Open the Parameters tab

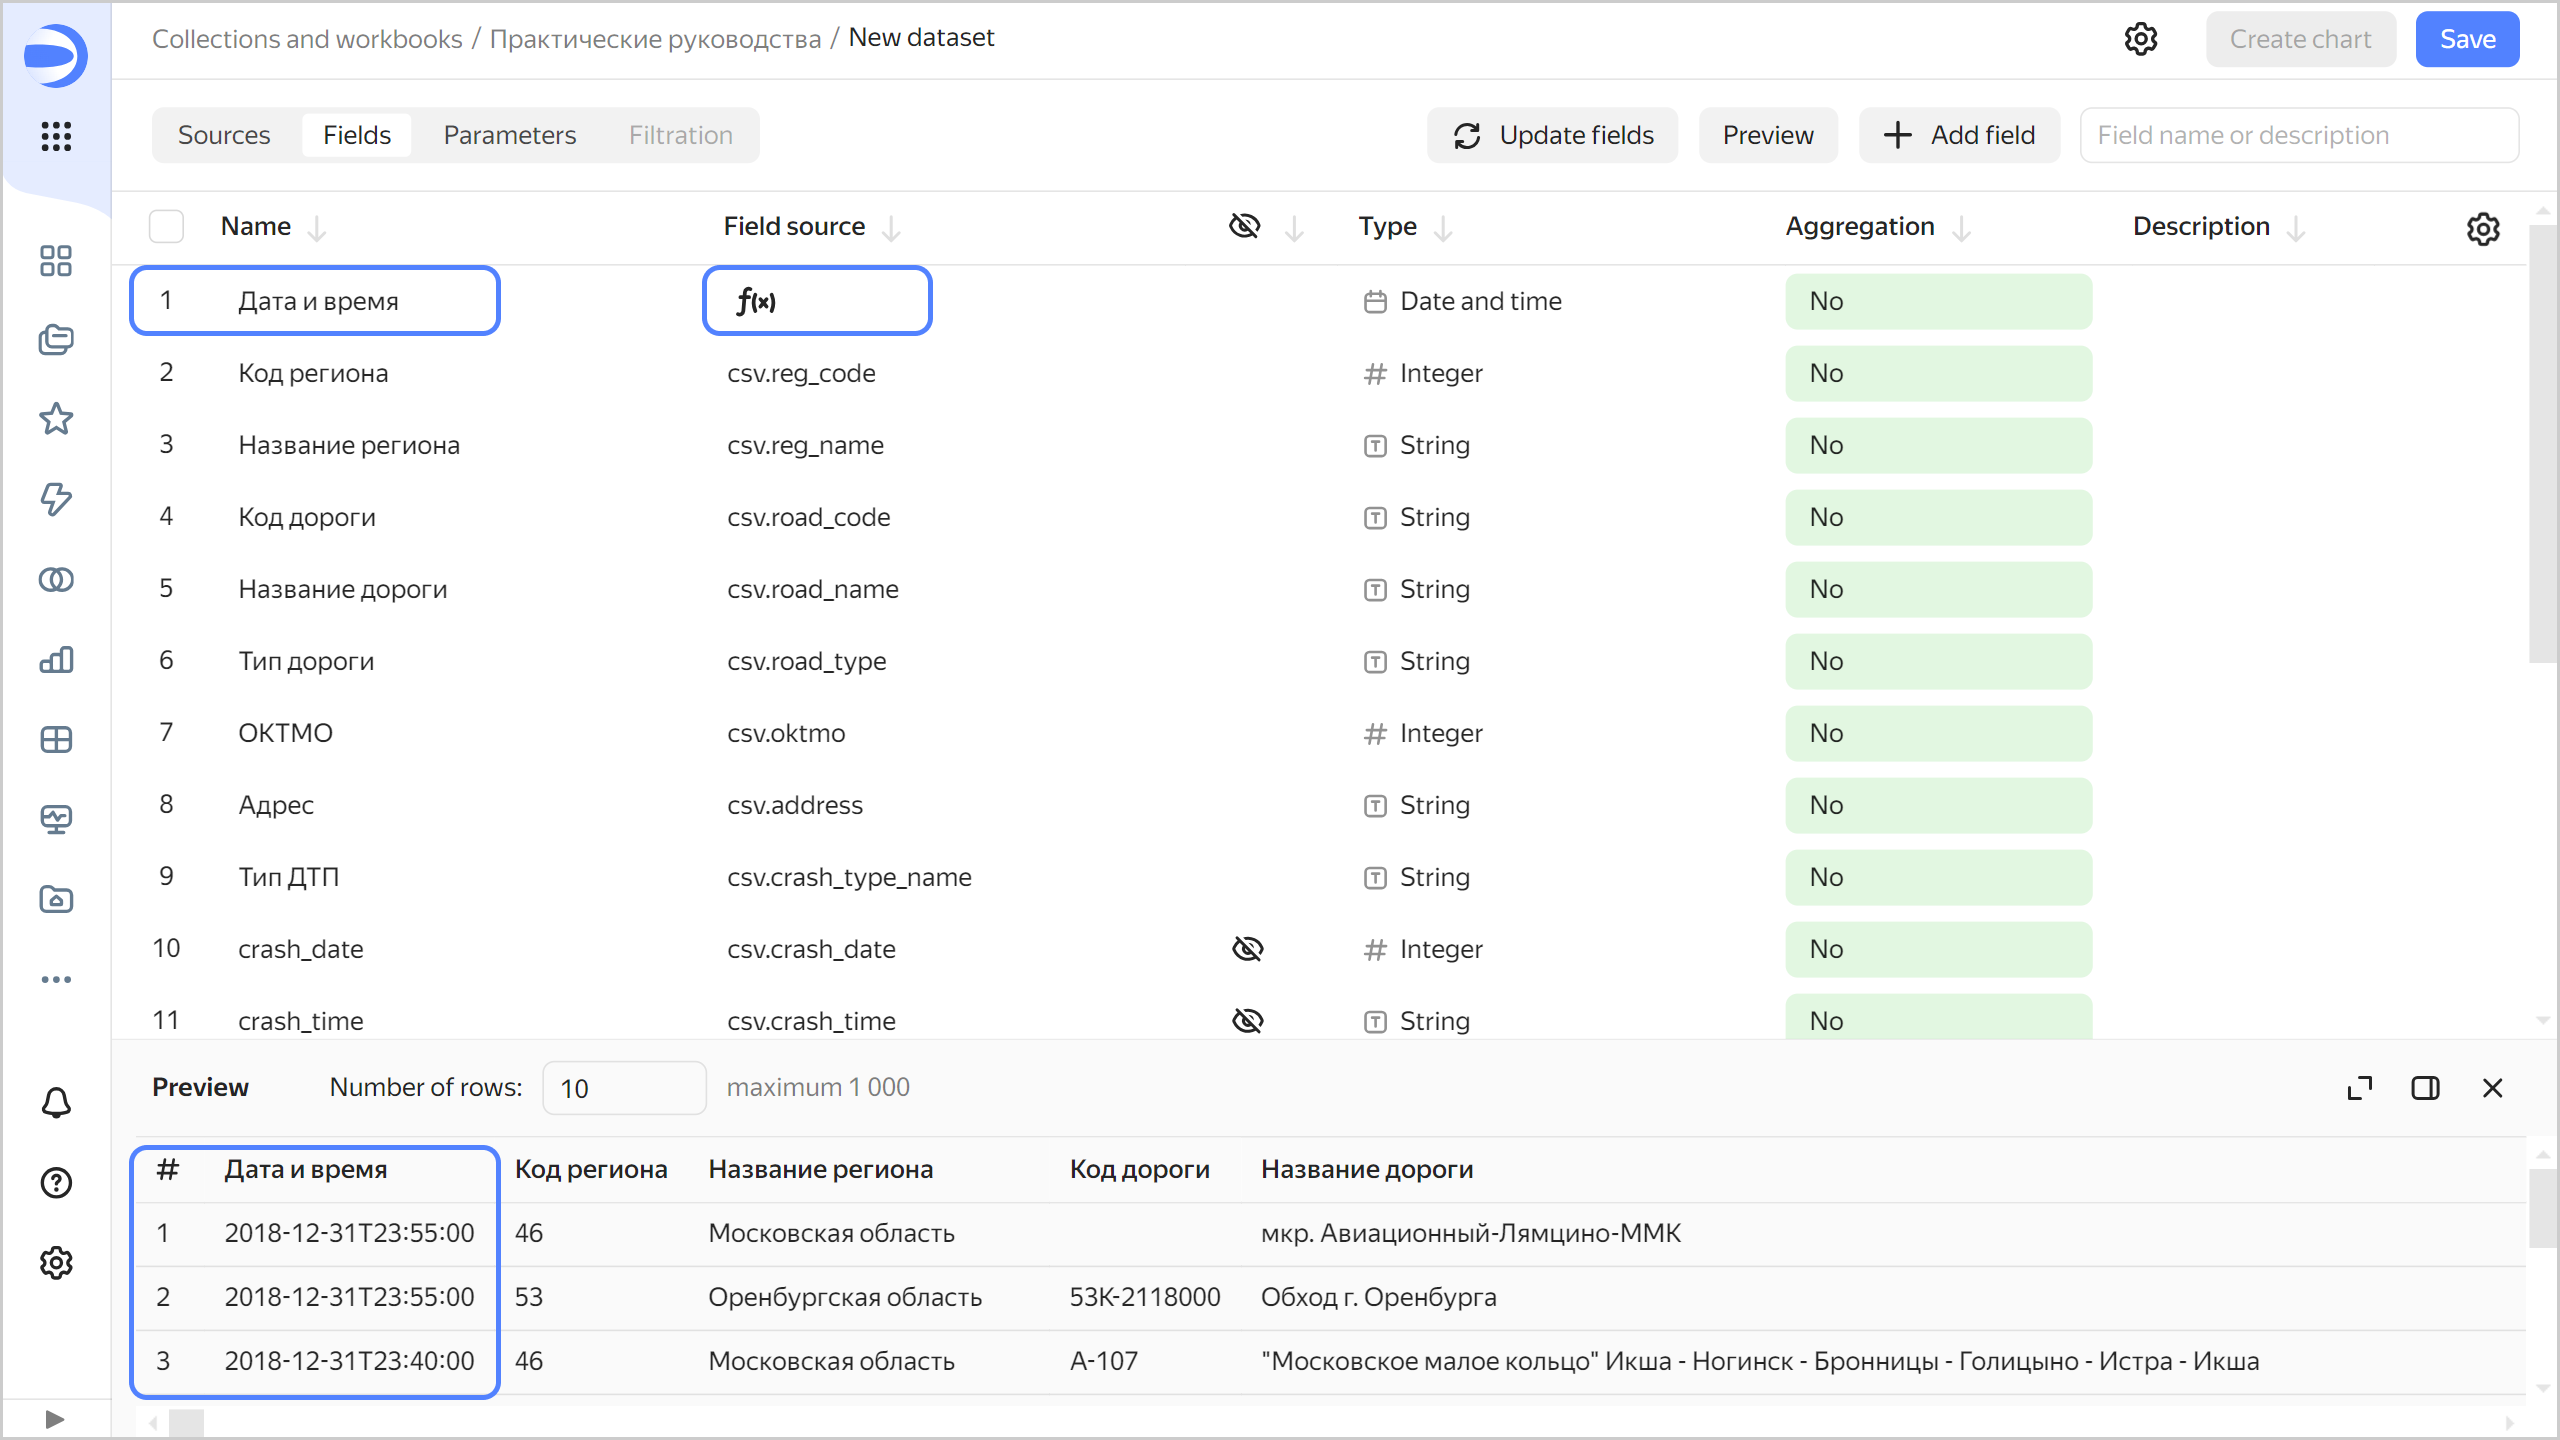509,135
